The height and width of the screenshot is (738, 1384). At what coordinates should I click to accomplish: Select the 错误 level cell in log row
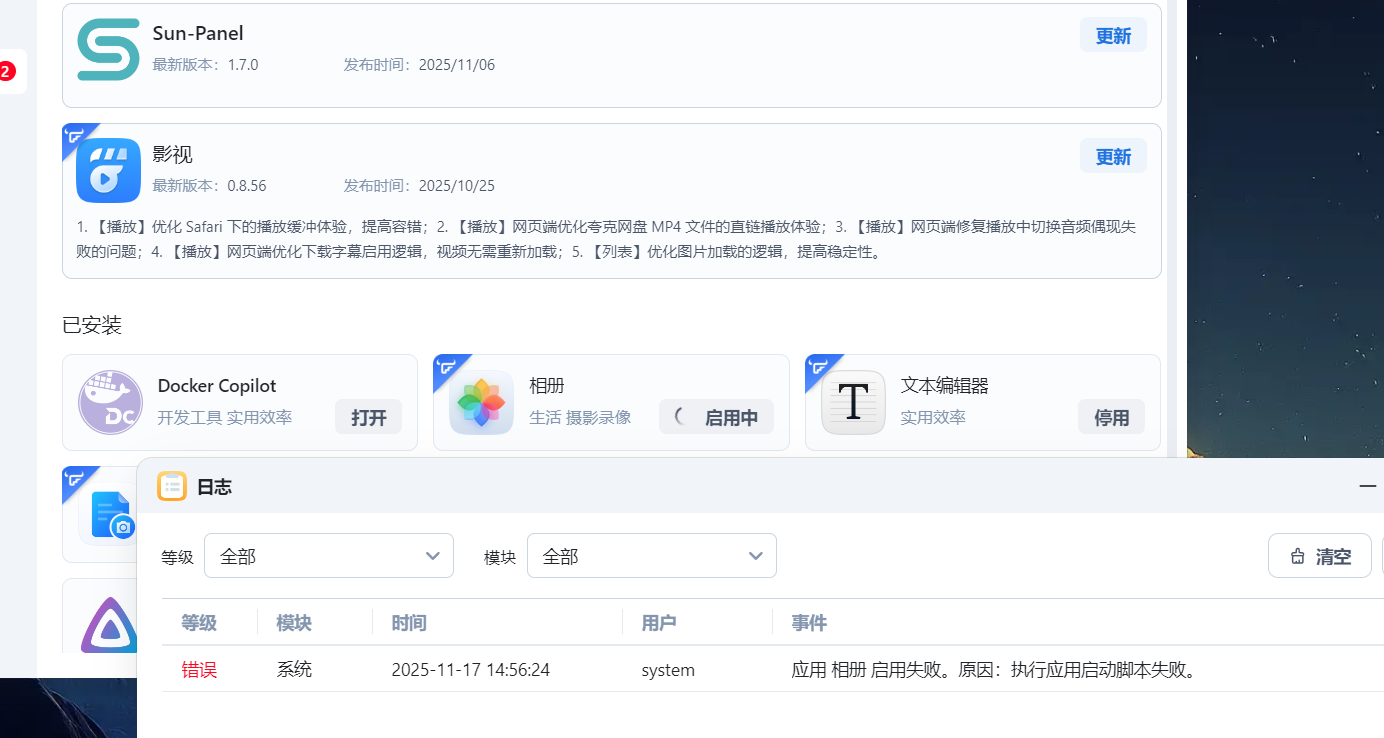pyautogui.click(x=199, y=670)
